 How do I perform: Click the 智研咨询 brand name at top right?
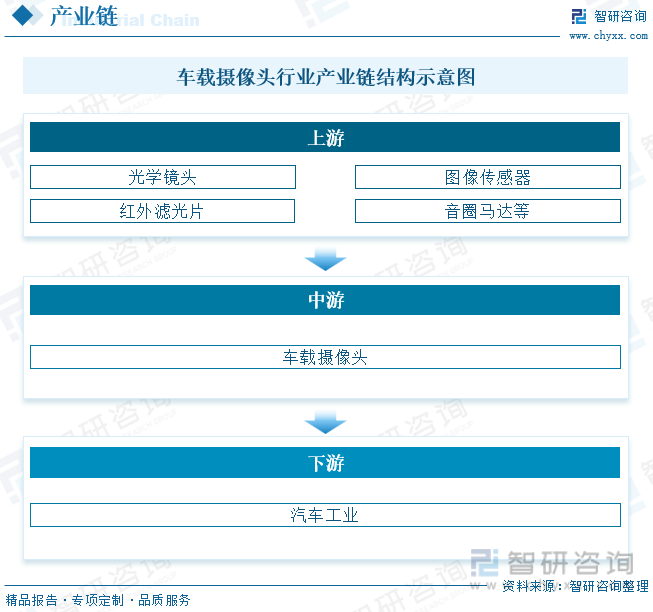[x=620, y=17]
